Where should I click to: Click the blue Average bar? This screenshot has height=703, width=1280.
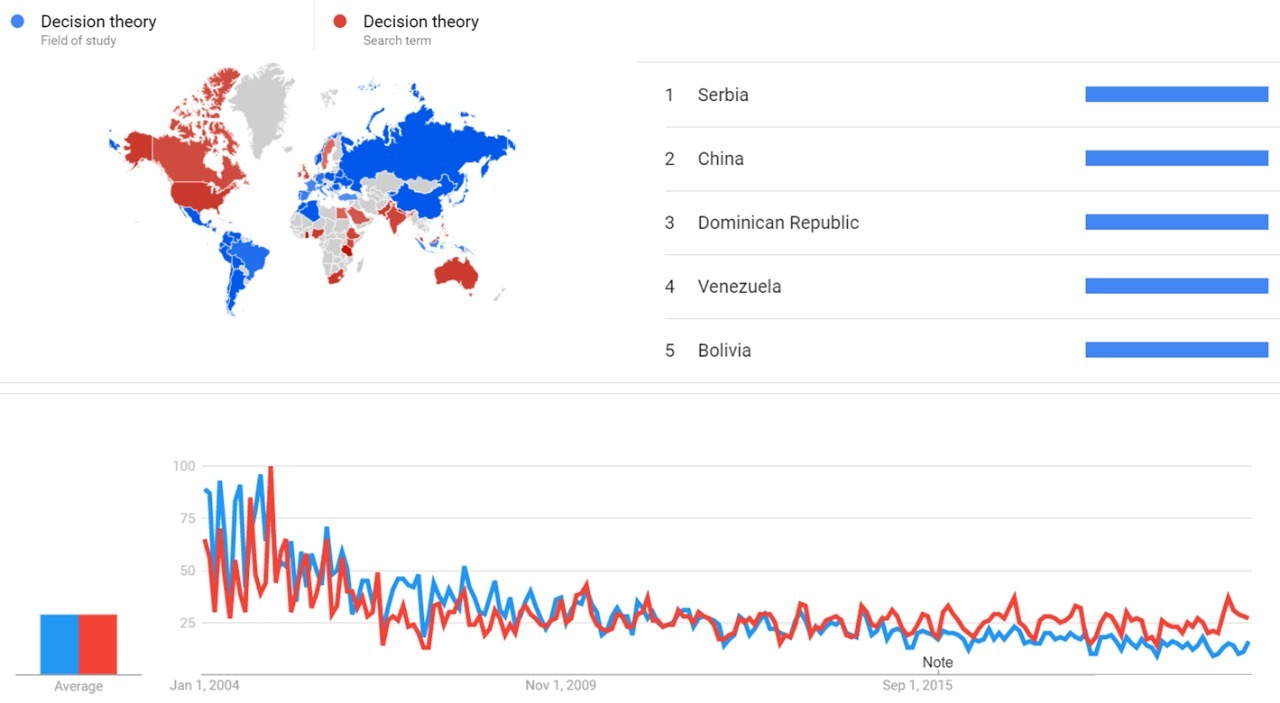point(59,644)
